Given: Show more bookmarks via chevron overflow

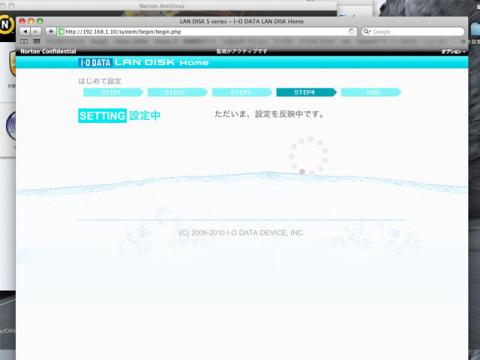Looking at the screenshot, I should point(463,42).
